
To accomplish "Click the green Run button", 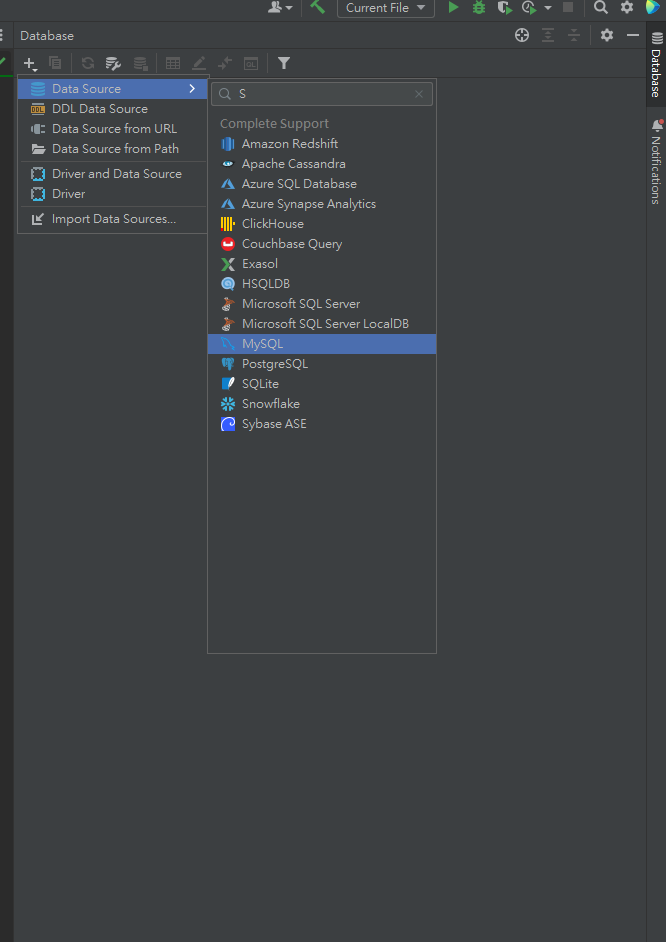I will (x=453, y=7).
